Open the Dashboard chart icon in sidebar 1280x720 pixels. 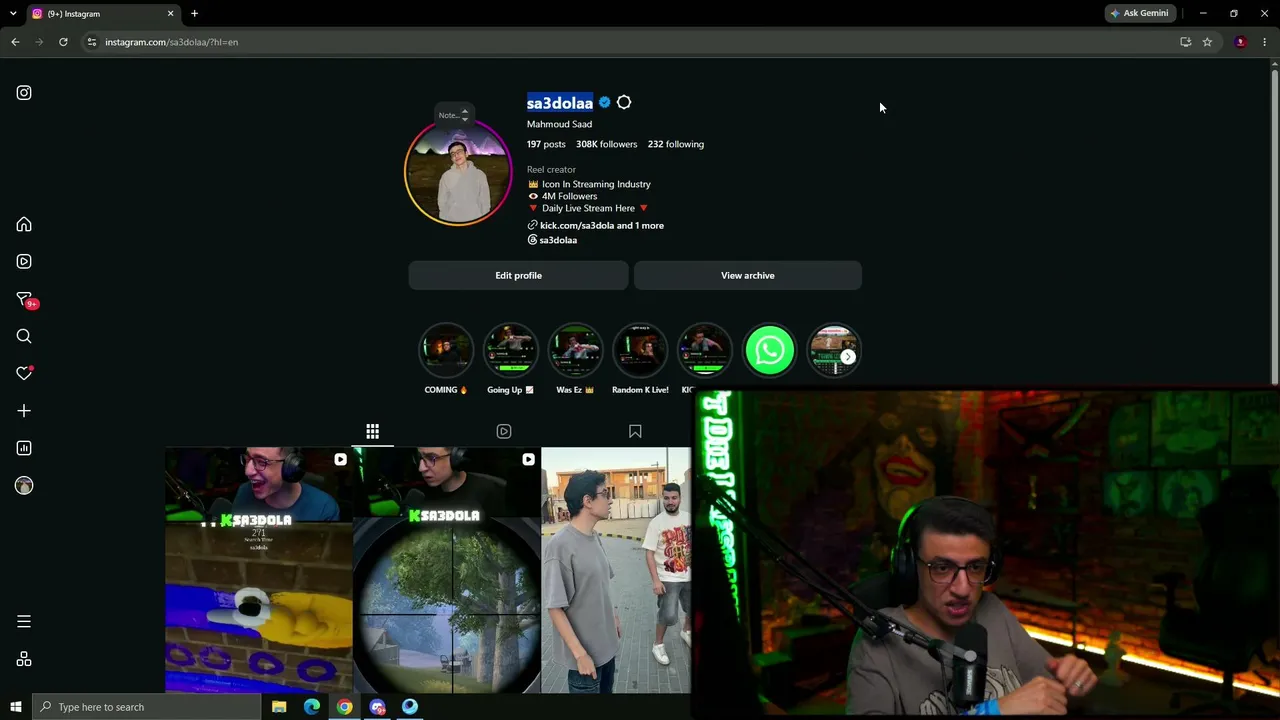tap(24, 448)
